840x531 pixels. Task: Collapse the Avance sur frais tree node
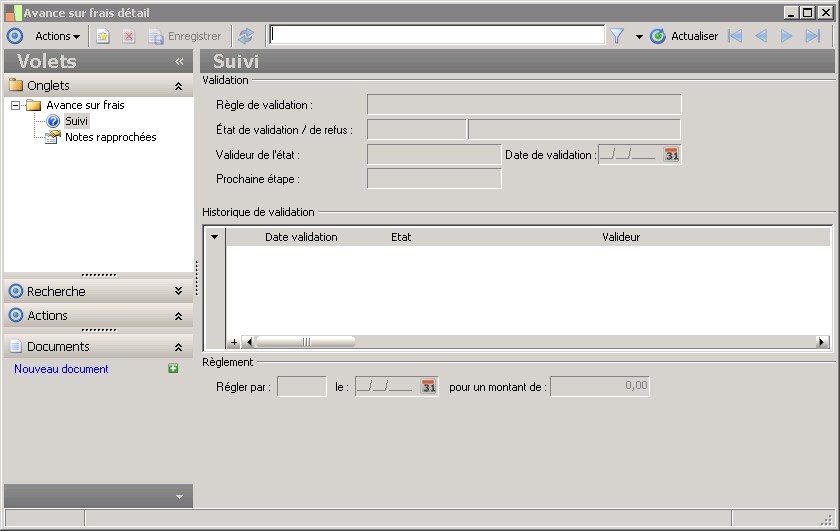(x=16, y=105)
